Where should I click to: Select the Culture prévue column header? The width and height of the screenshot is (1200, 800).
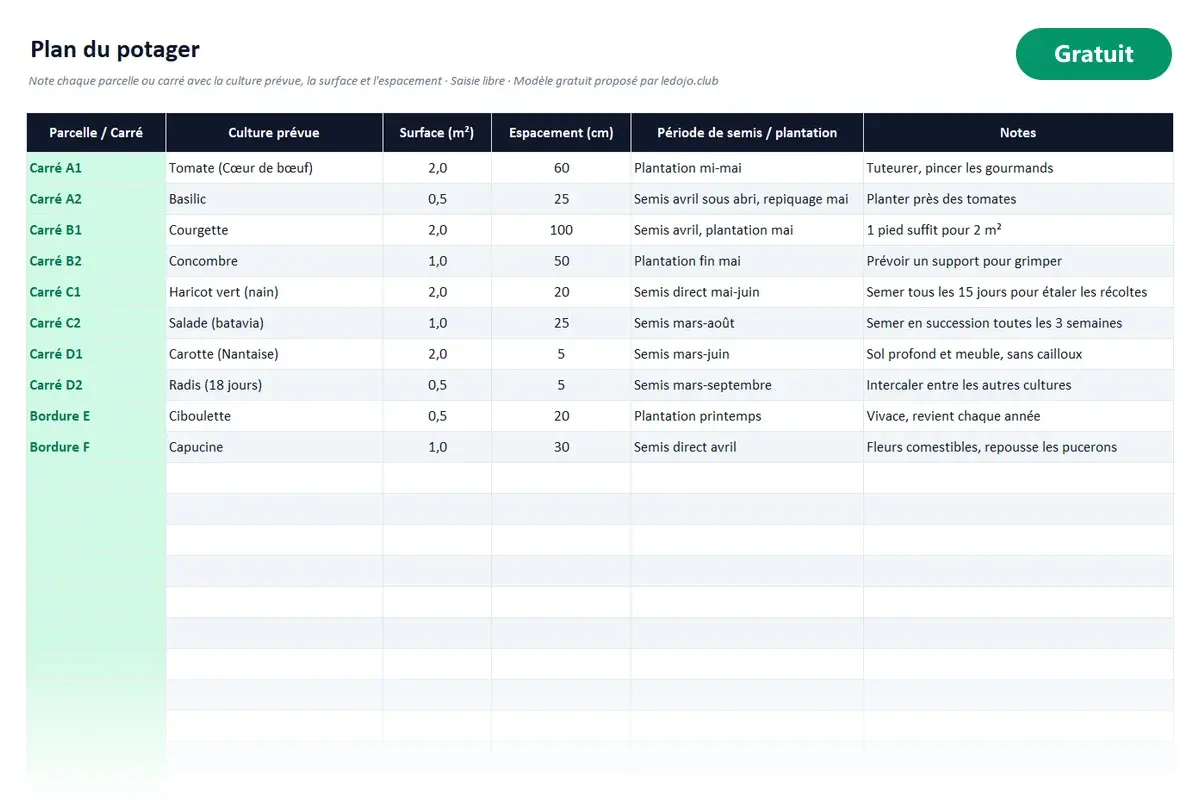coord(274,133)
